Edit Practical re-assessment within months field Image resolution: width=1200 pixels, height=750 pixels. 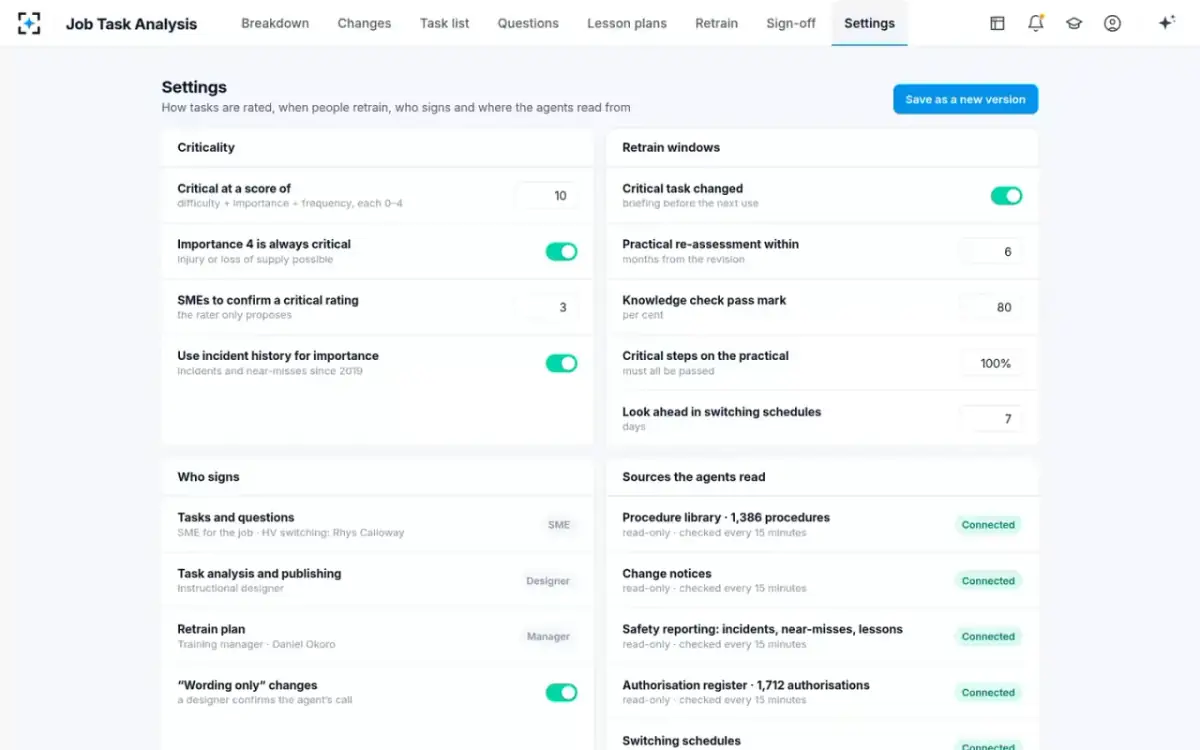coord(990,252)
